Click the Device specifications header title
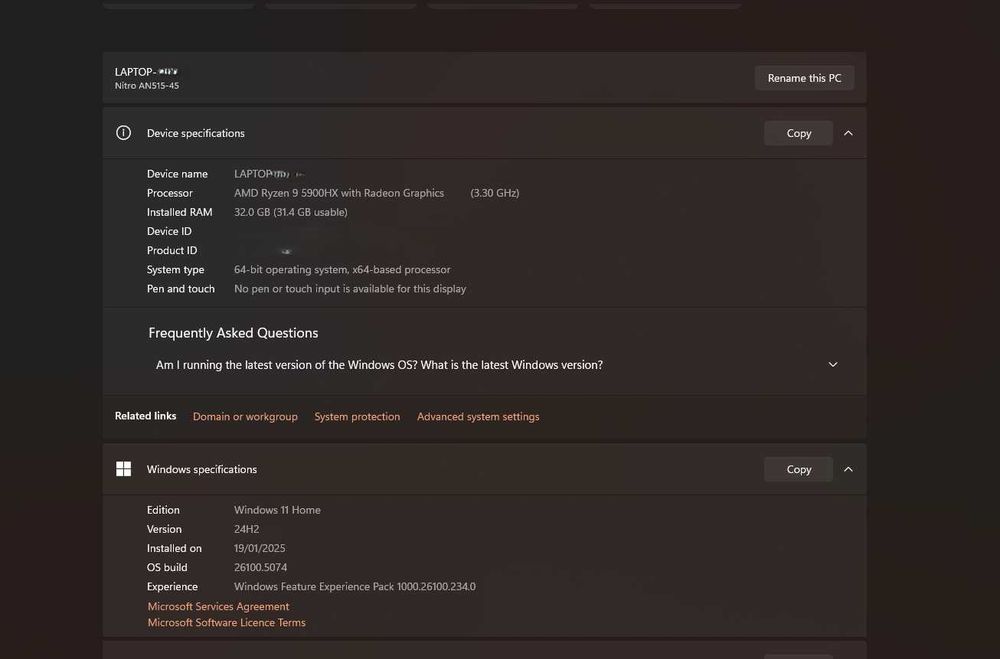 (x=196, y=133)
